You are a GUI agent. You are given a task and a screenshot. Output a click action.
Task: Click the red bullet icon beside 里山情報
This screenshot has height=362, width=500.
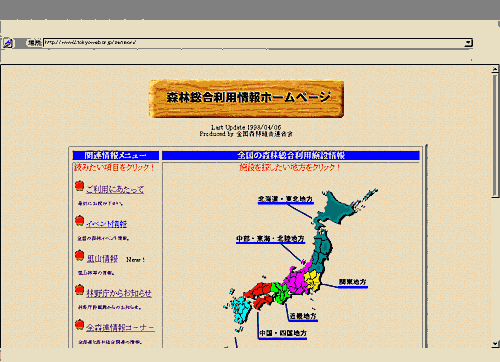79,255
